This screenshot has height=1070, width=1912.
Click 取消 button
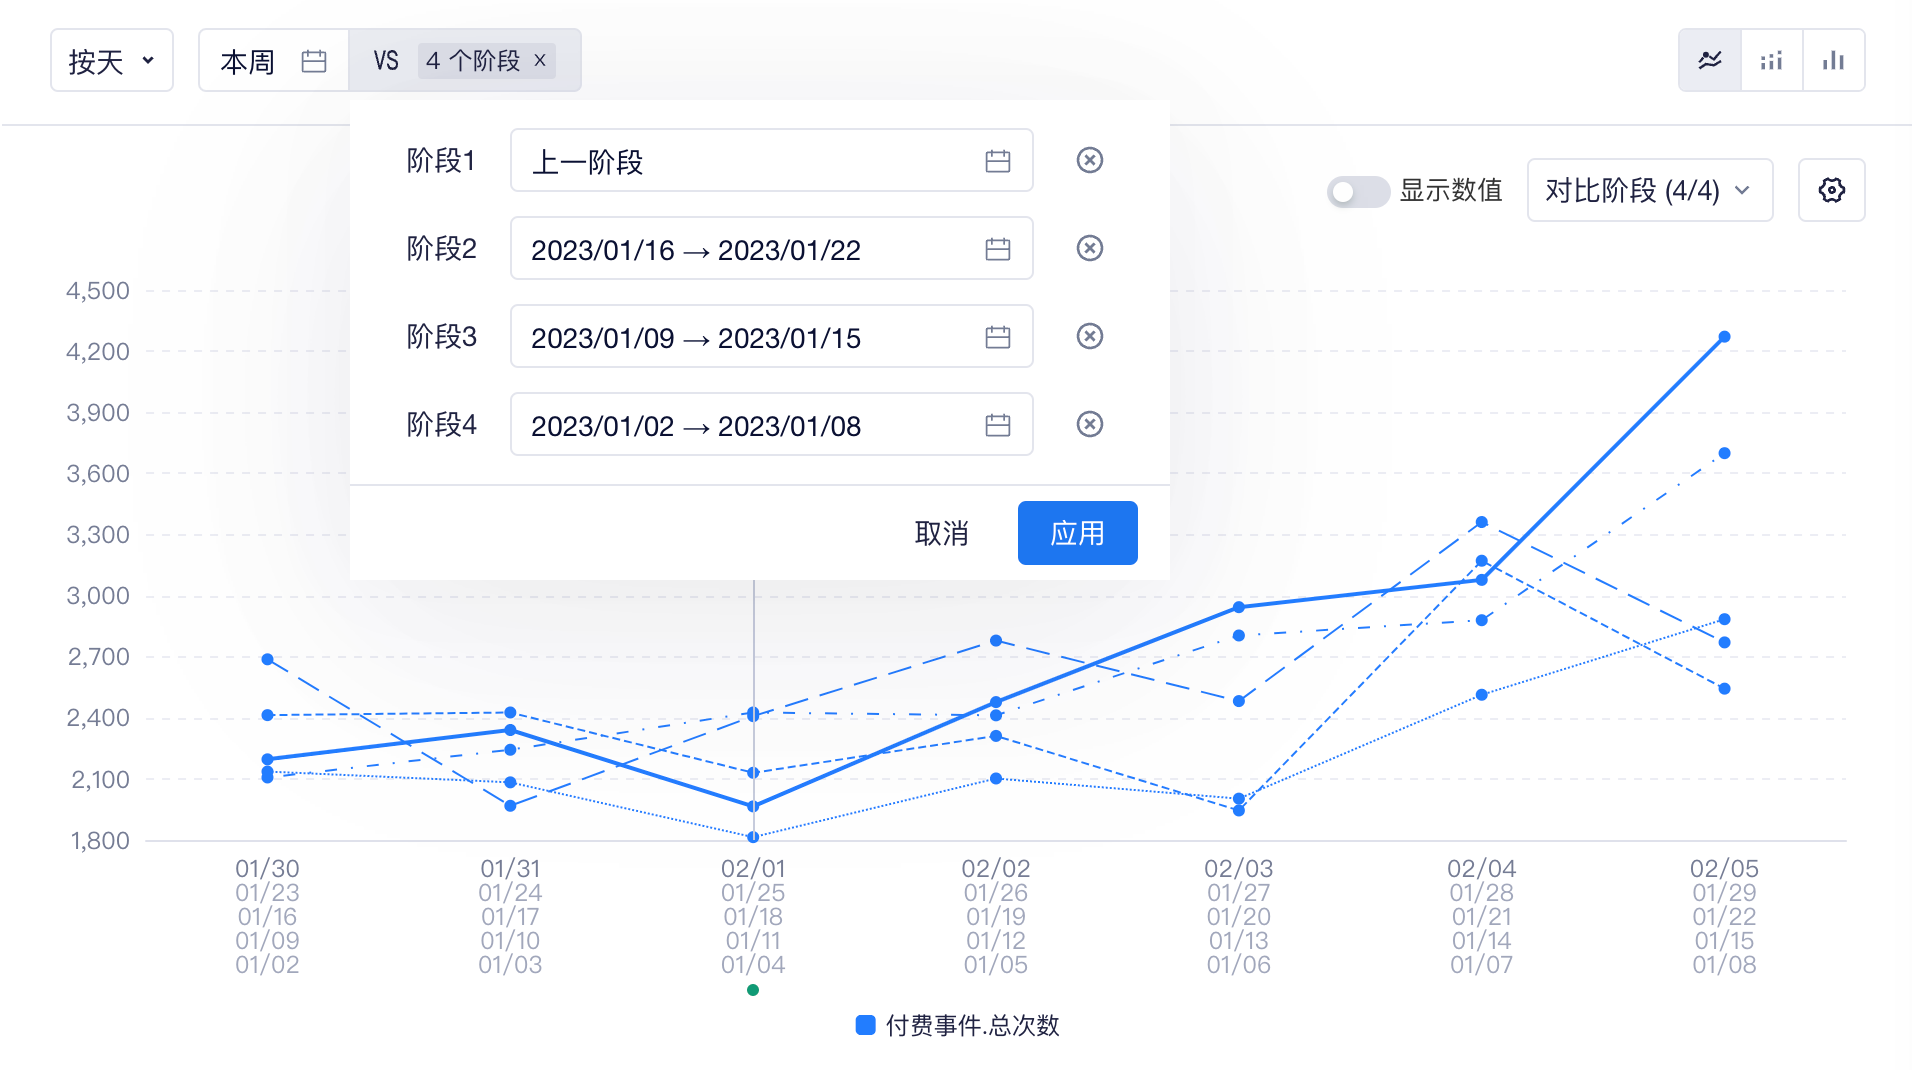tap(941, 533)
